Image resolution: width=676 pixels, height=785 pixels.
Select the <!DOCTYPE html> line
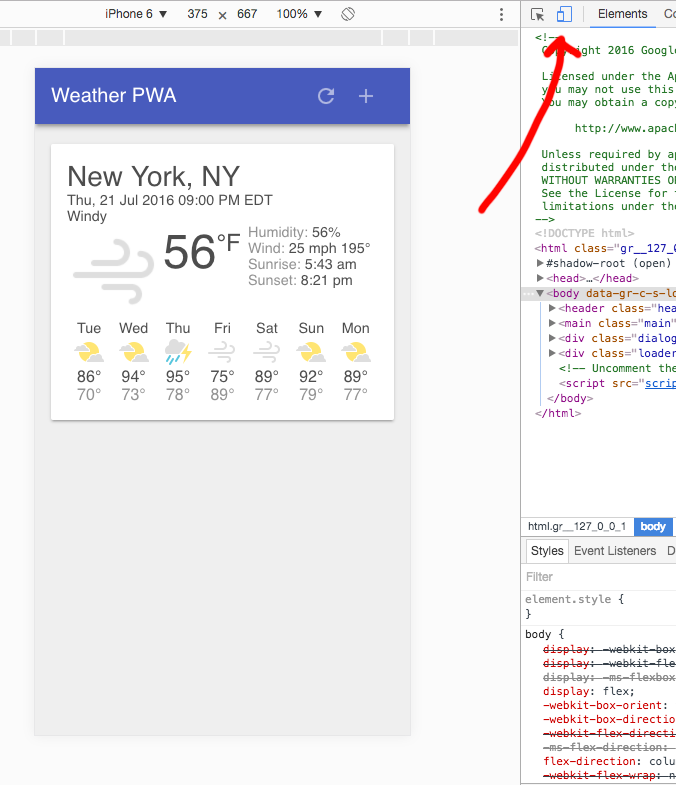(584, 233)
